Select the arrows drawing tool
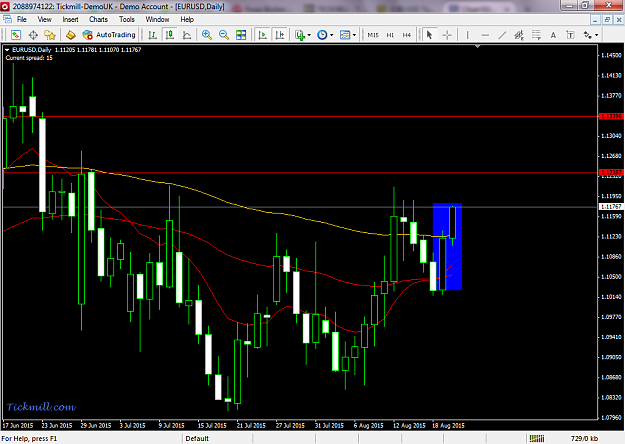Image resolution: width=625 pixels, height=444 pixels. (588, 35)
